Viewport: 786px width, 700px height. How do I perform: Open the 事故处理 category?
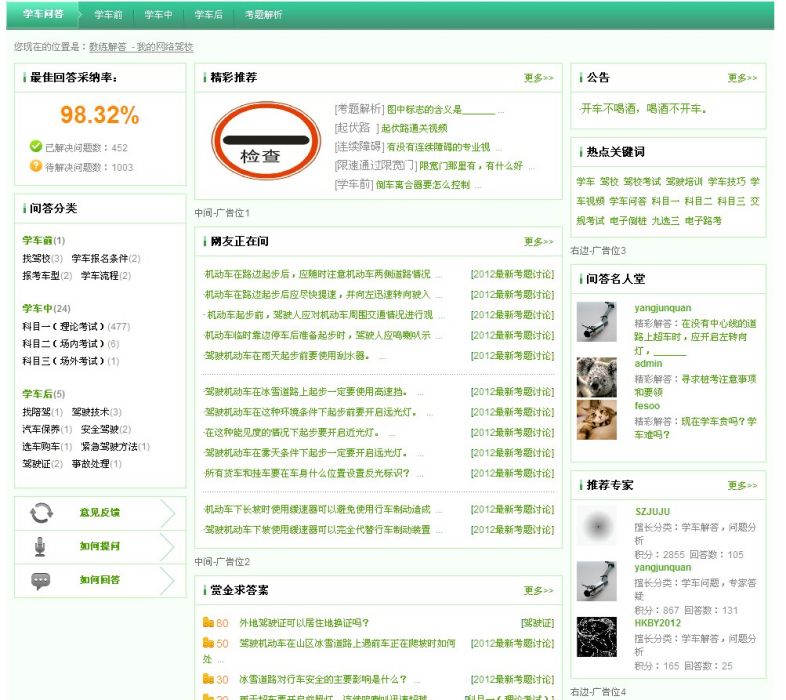(90, 464)
